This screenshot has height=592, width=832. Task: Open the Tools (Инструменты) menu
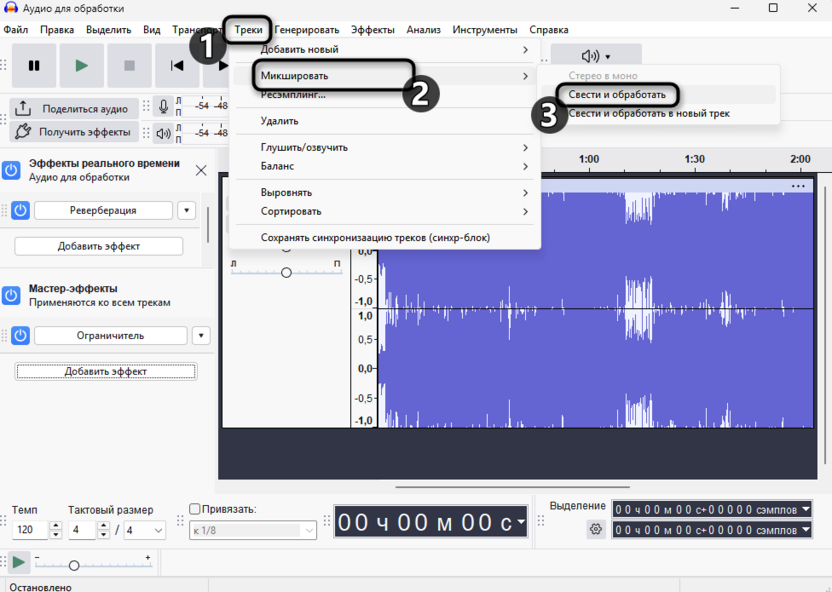[x=484, y=30]
